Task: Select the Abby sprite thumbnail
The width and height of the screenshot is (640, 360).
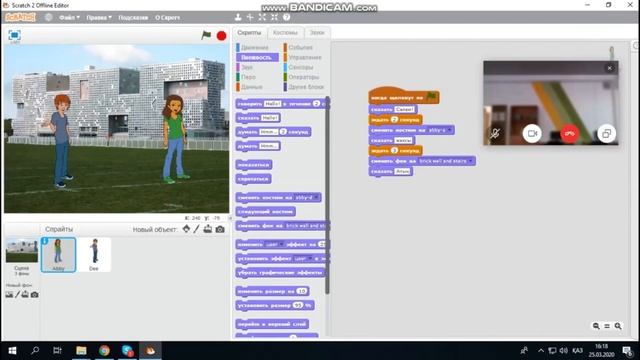Action: (58, 255)
